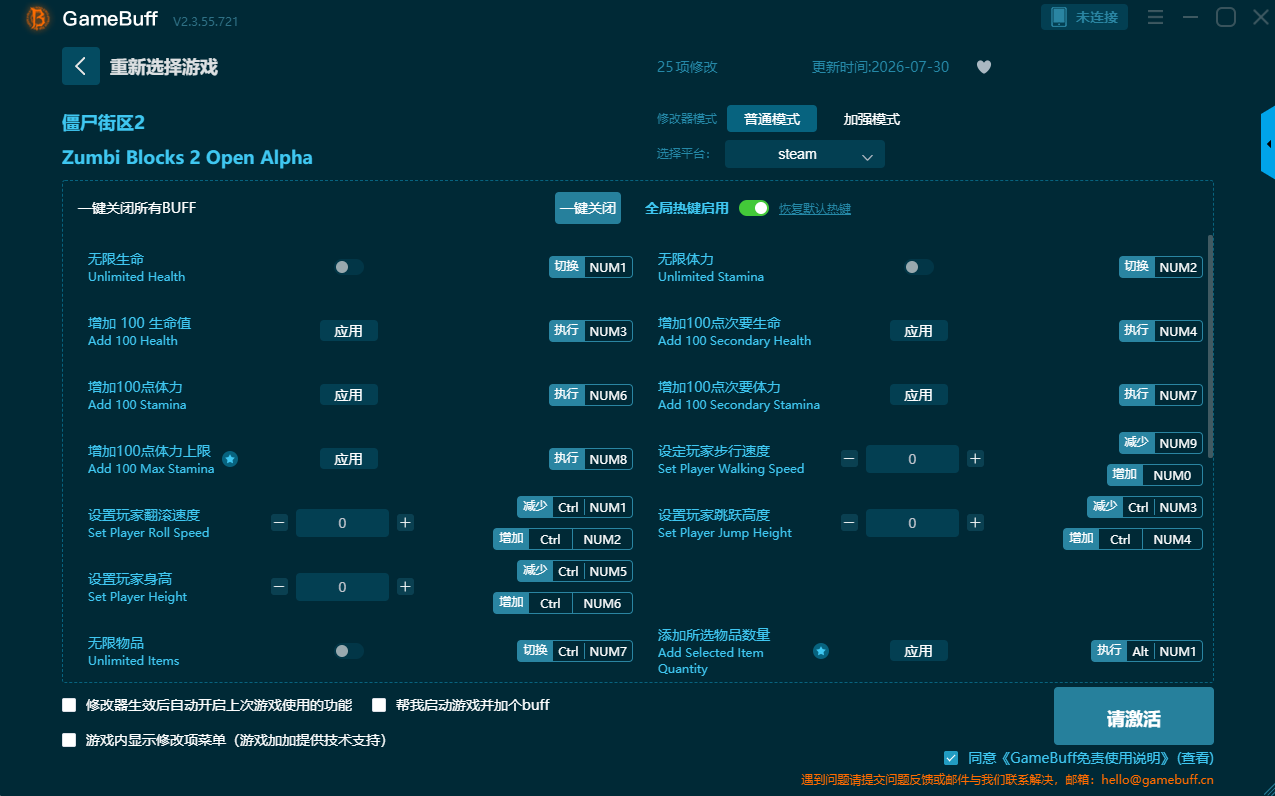
Task: Click the Roll Speed value field
Action: click(x=342, y=523)
